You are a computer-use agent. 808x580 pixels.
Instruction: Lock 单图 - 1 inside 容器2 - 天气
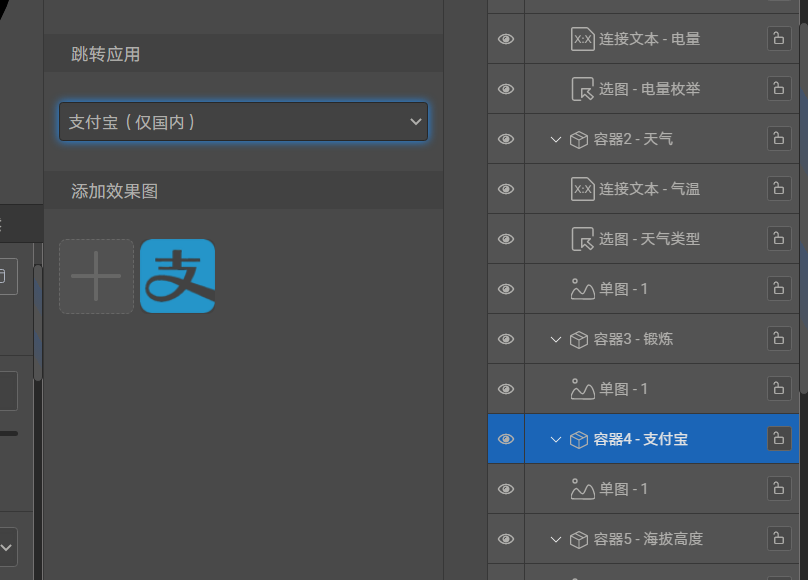[779, 288]
